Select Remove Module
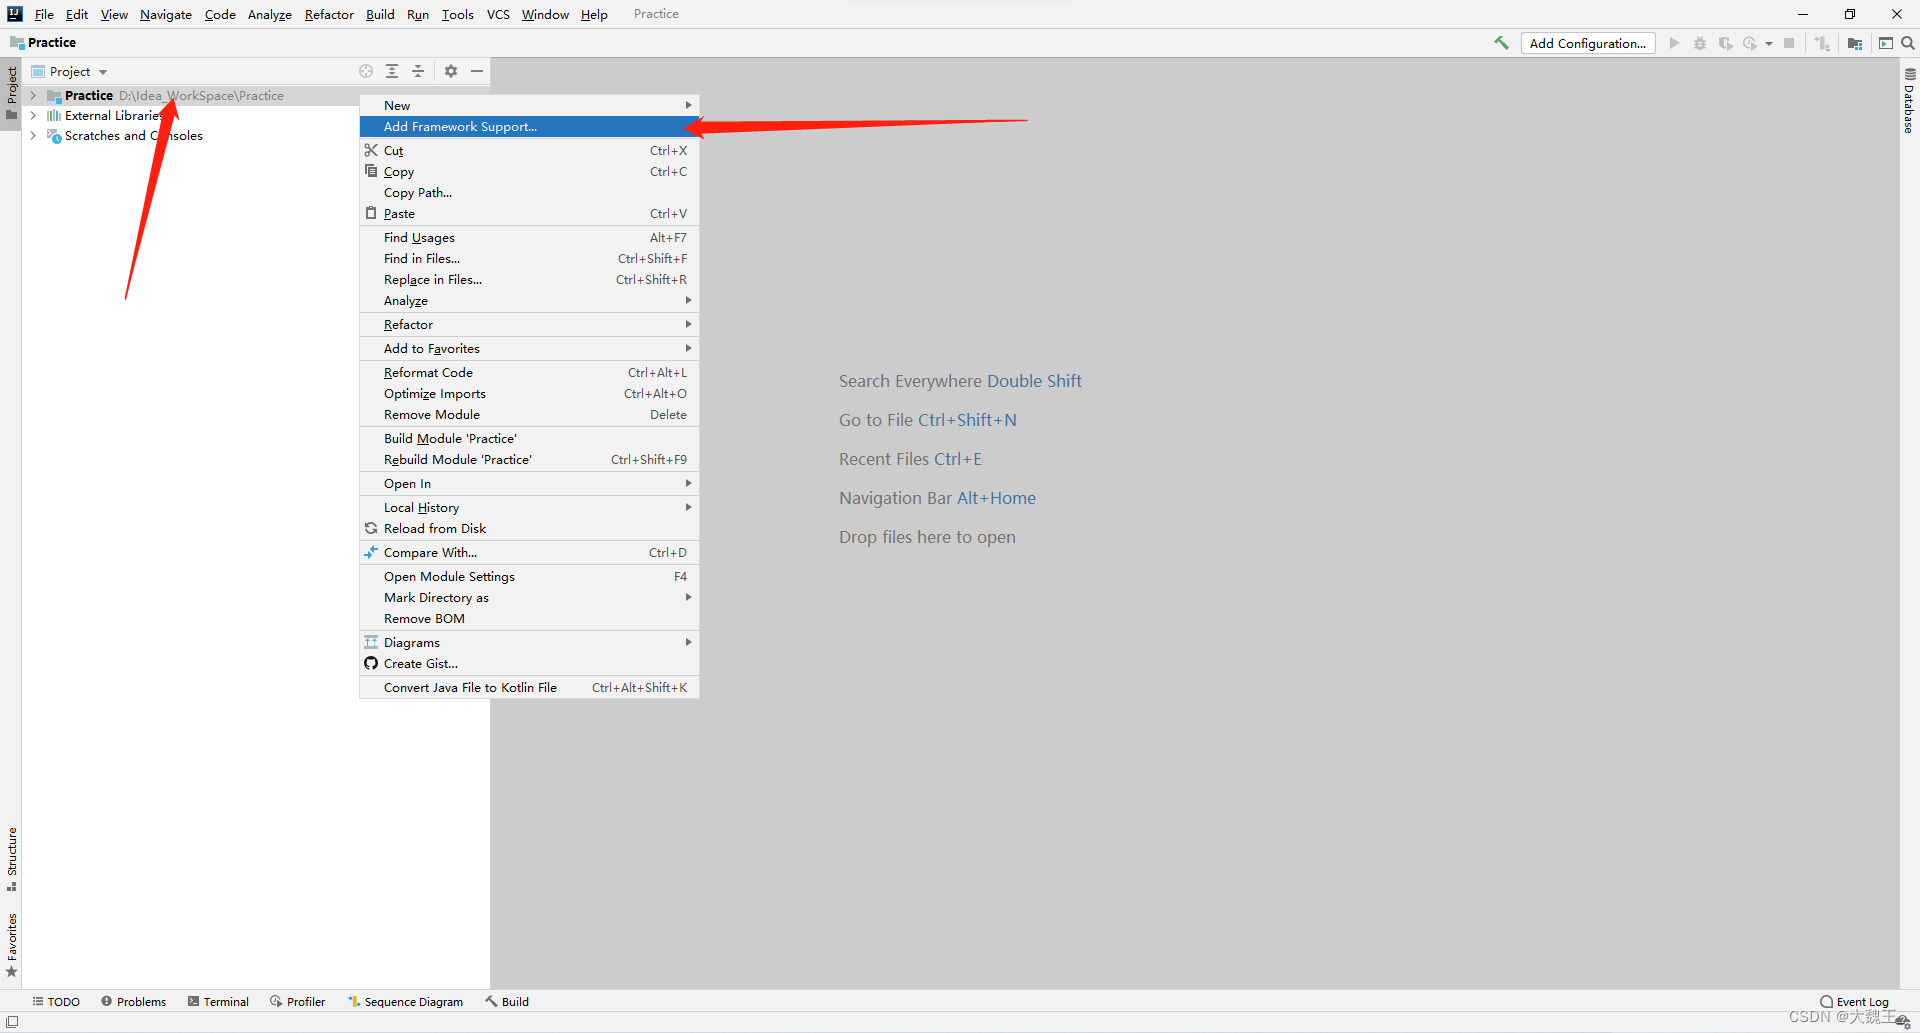Image resolution: width=1920 pixels, height=1033 pixels. coord(529,415)
